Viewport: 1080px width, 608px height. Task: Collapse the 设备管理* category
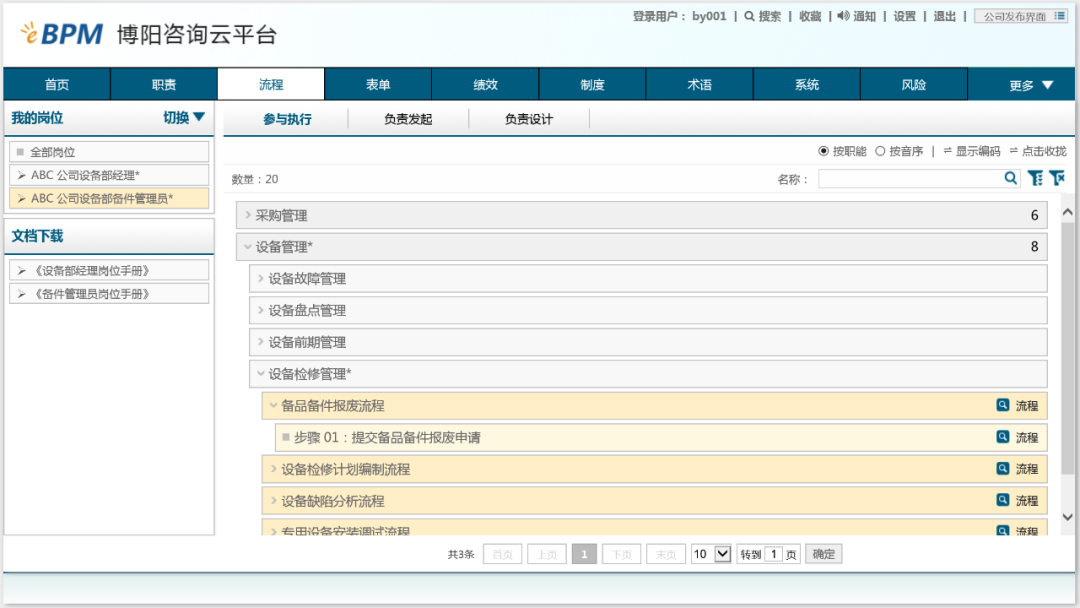pyautogui.click(x=247, y=247)
